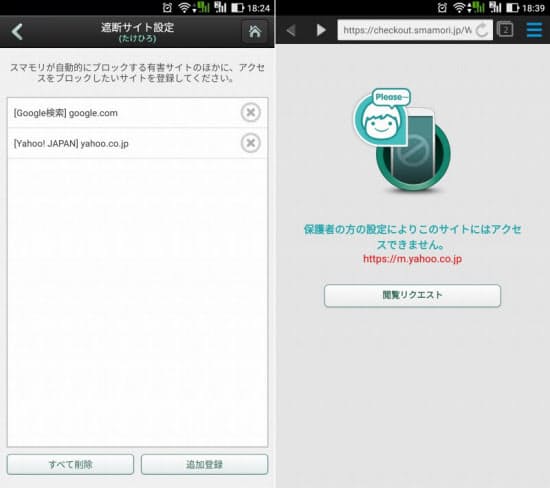Go back using the left chevron arrow
The width and height of the screenshot is (550, 488).
17,32
